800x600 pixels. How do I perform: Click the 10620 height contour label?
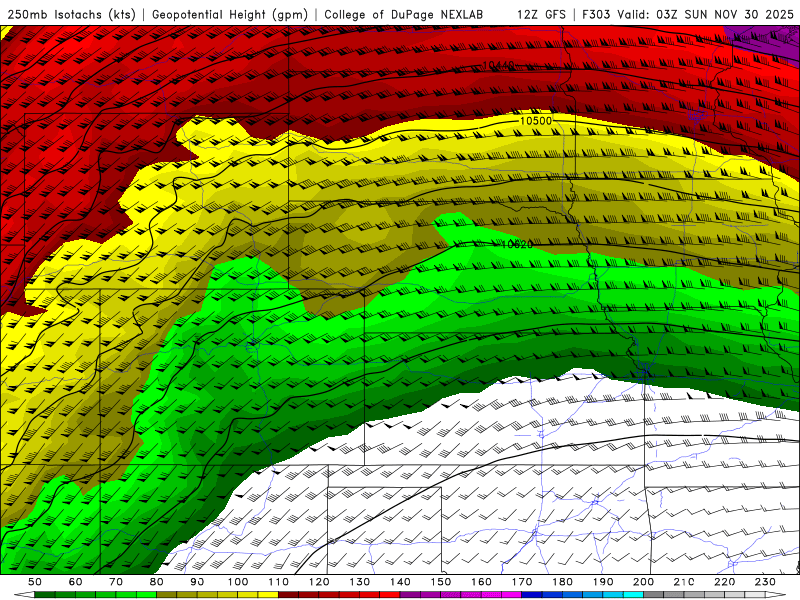(x=517, y=244)
